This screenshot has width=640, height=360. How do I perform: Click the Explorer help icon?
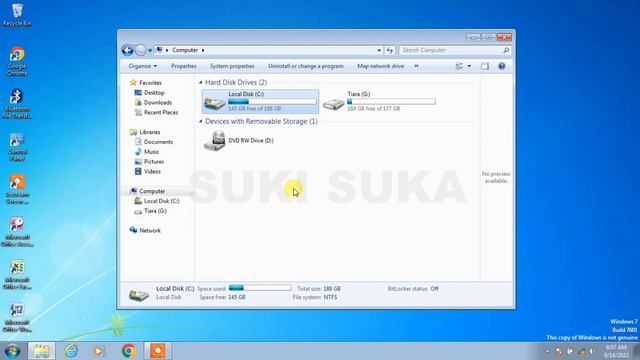(502, 66)
